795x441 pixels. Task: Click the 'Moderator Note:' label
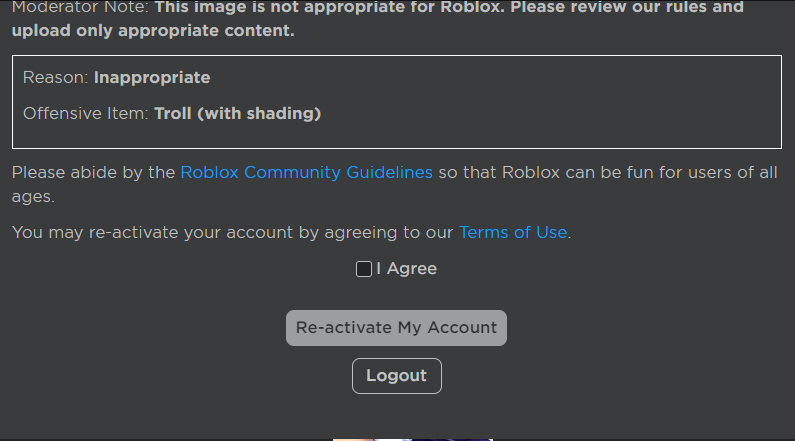[x=79, y=7]
